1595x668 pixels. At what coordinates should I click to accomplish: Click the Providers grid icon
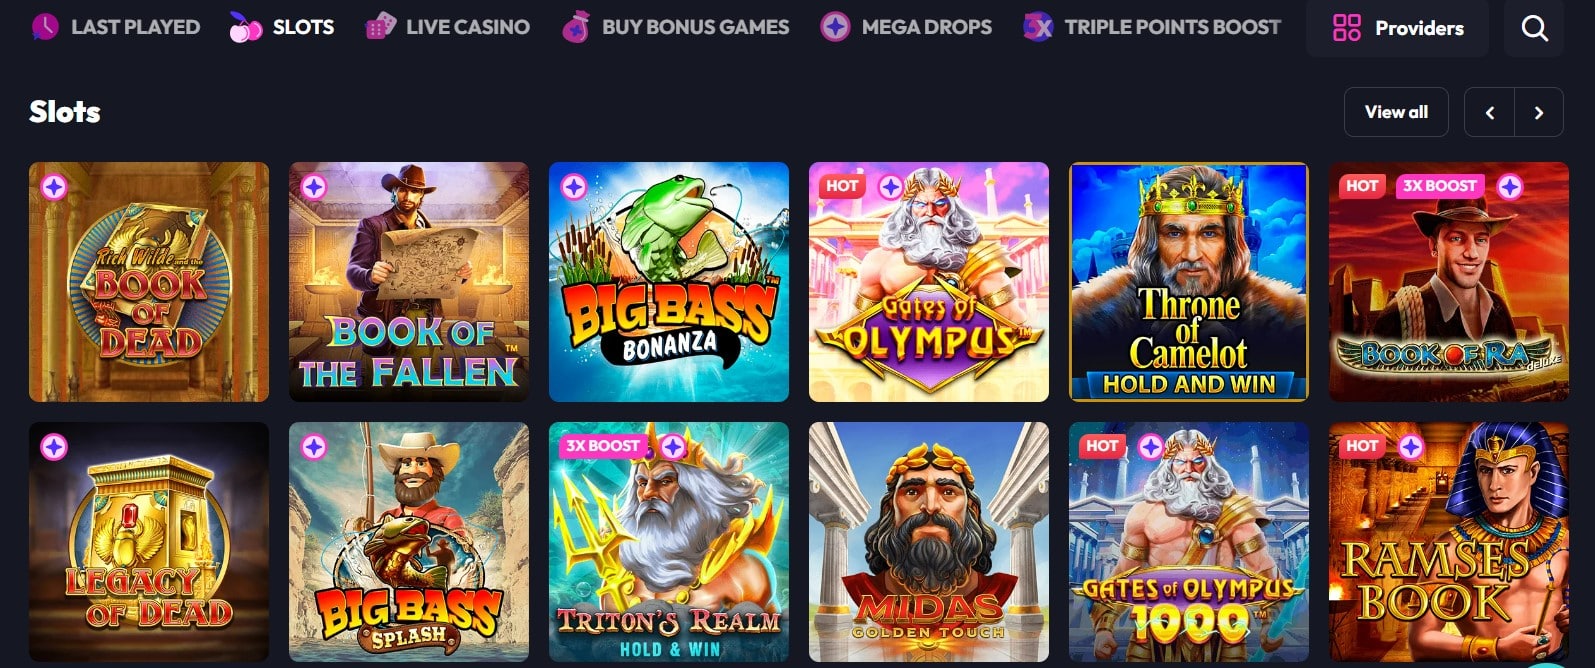click(1347, 28)
